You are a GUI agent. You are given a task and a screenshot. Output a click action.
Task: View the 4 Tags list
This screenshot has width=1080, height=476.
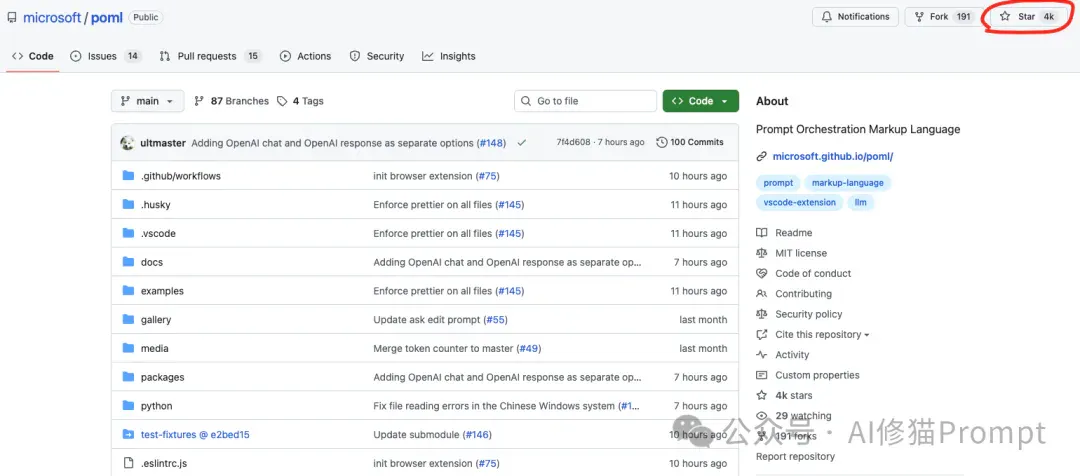click(300, 101)
